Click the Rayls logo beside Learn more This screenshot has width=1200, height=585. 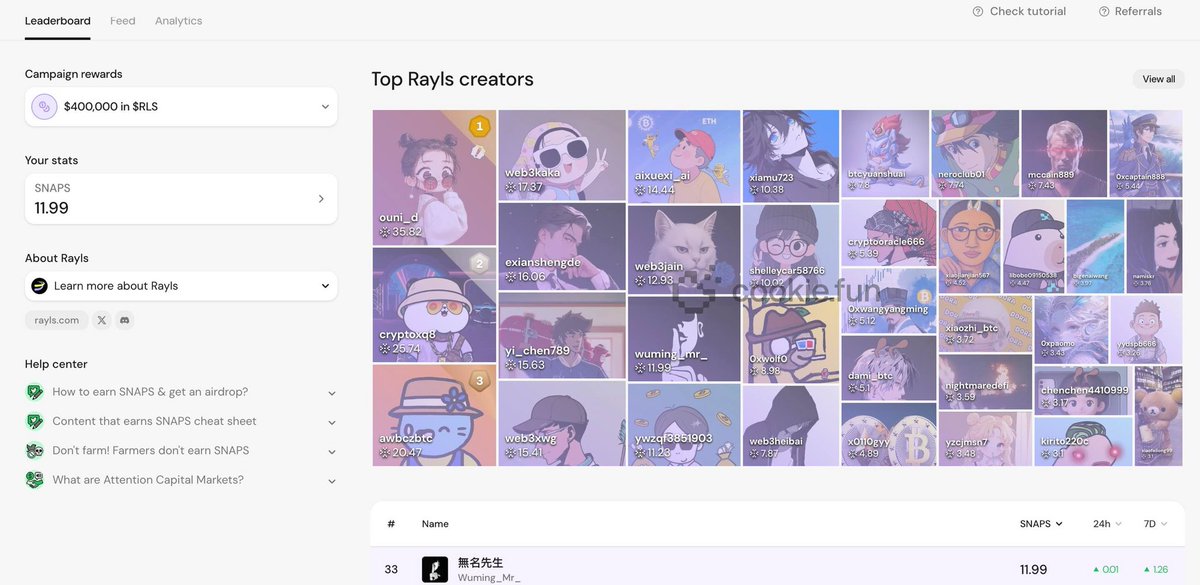pos(40,286)
